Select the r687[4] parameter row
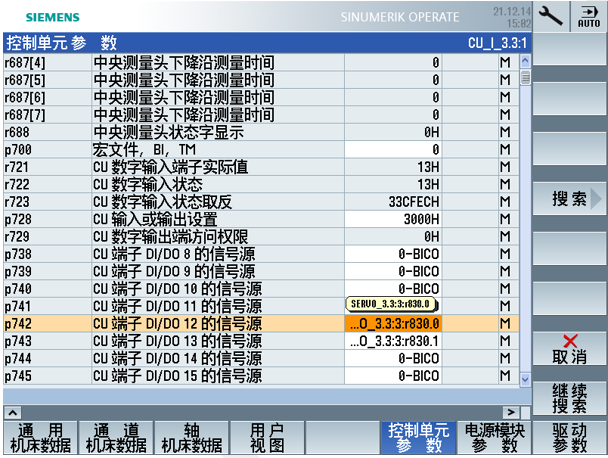608x458 pixels. (x=261, y=62)
